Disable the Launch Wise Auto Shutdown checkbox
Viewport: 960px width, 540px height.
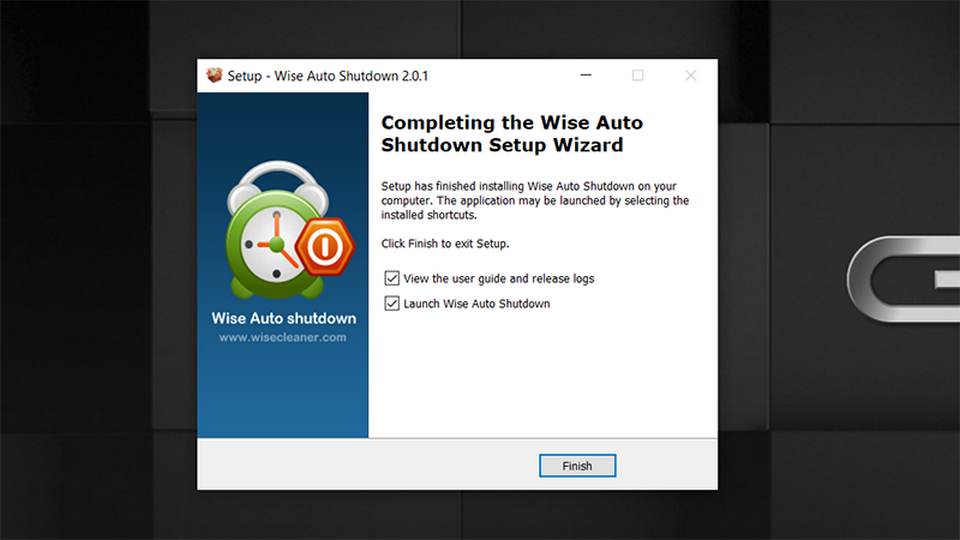point(392,303)
